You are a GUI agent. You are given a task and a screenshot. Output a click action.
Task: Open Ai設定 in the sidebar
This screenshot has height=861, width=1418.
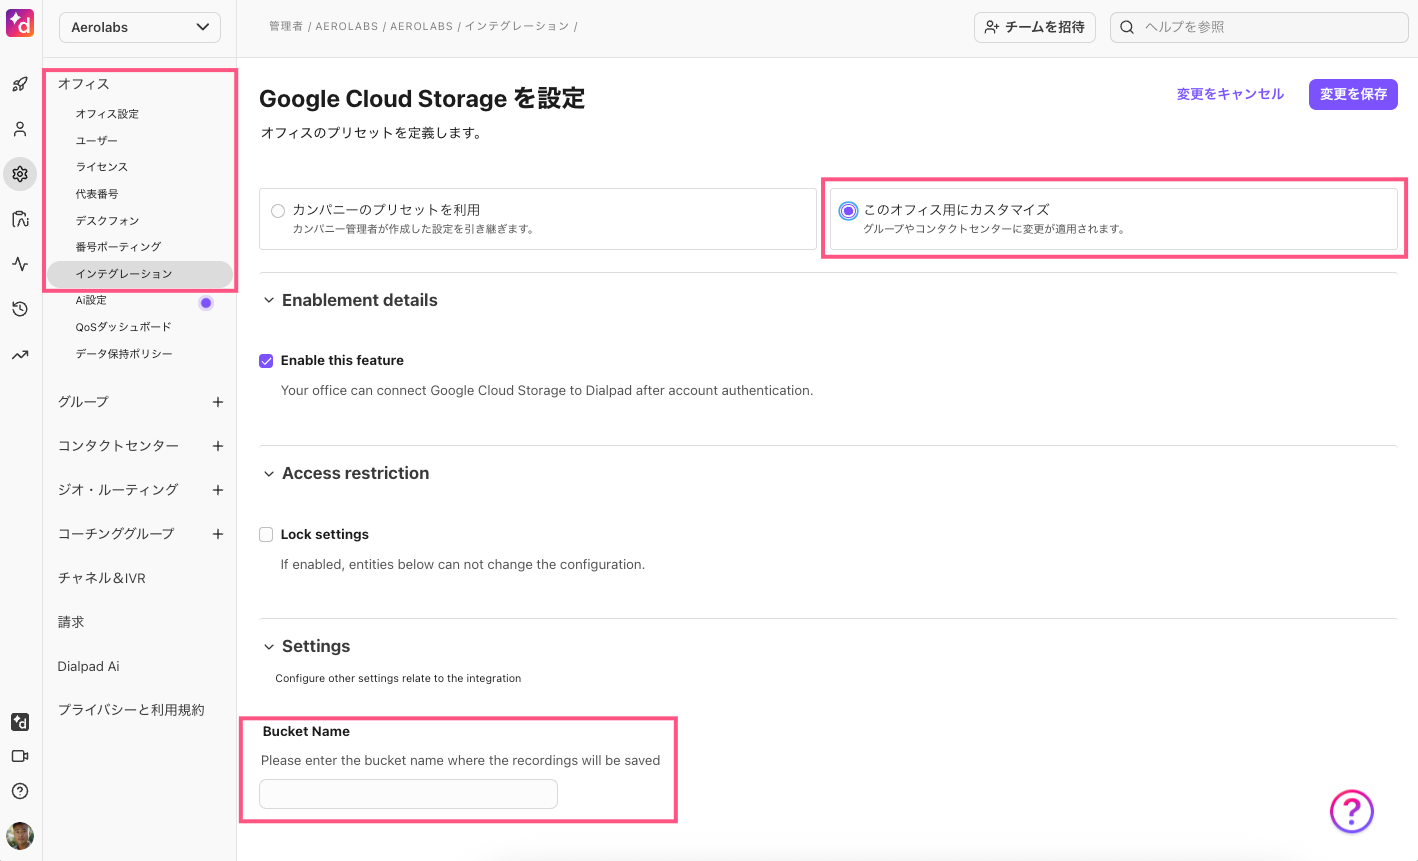[x=90, y=300]
